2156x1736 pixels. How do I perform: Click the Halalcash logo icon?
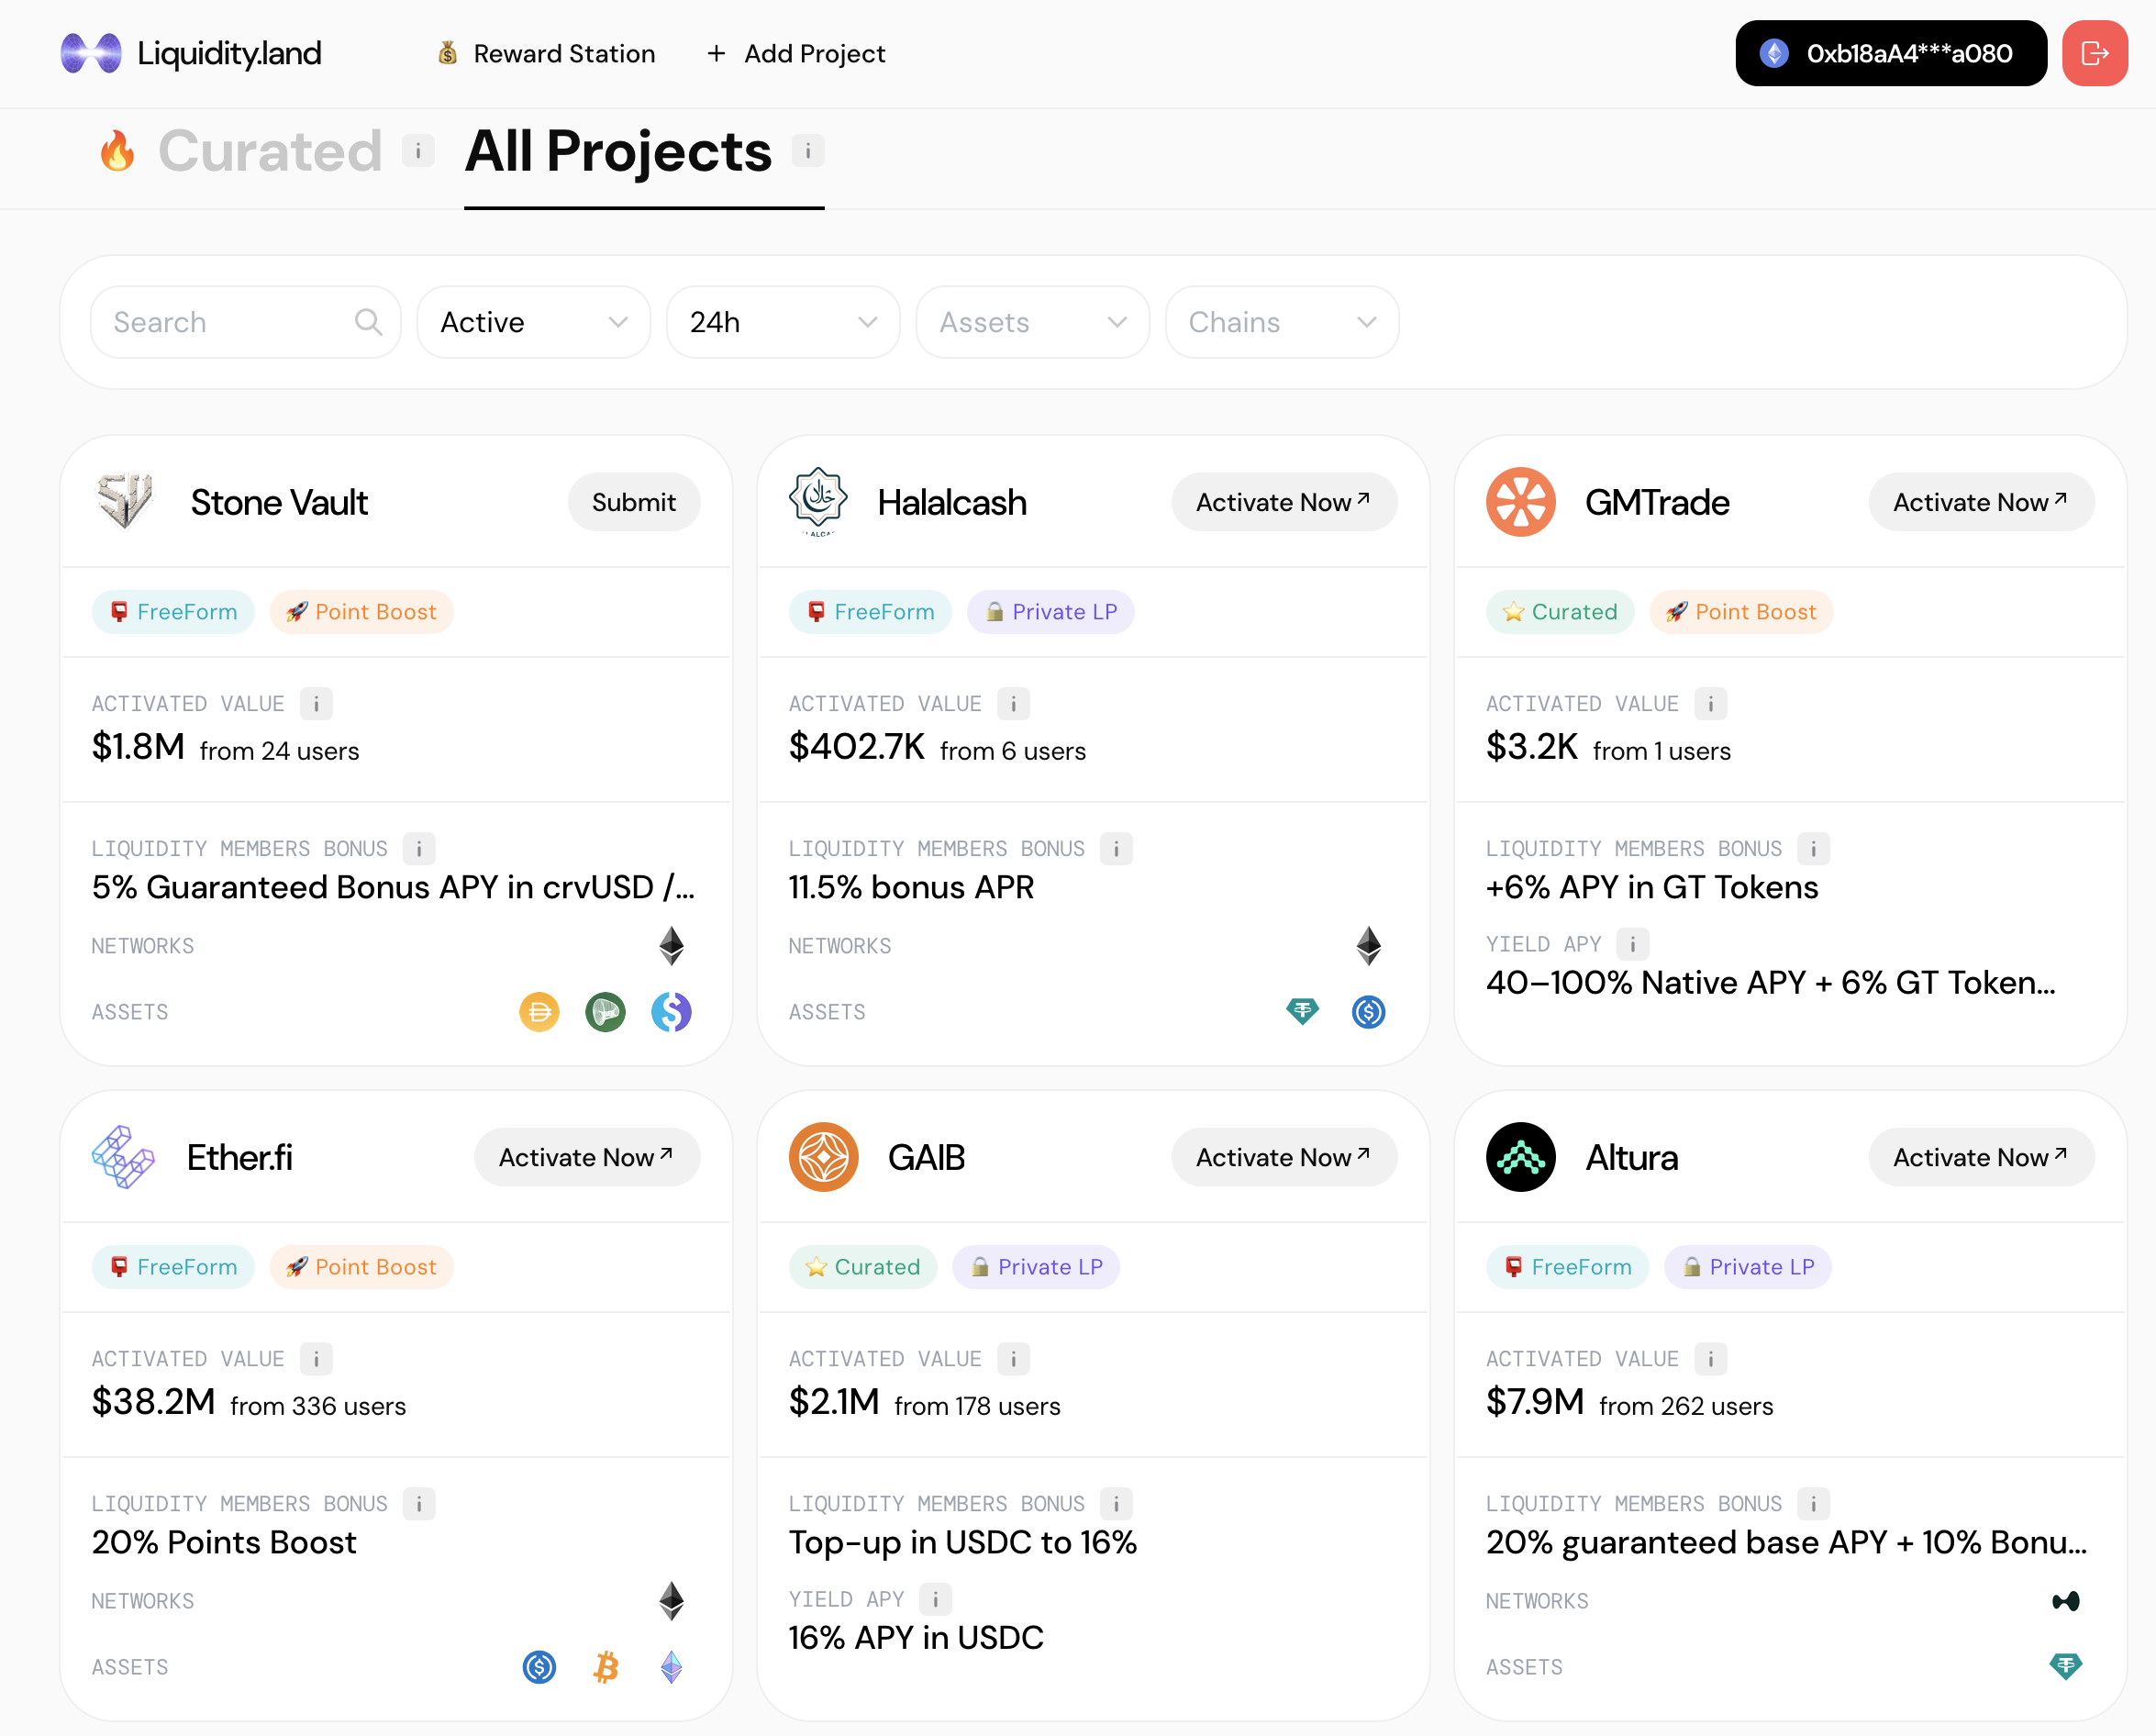(819, 502)
